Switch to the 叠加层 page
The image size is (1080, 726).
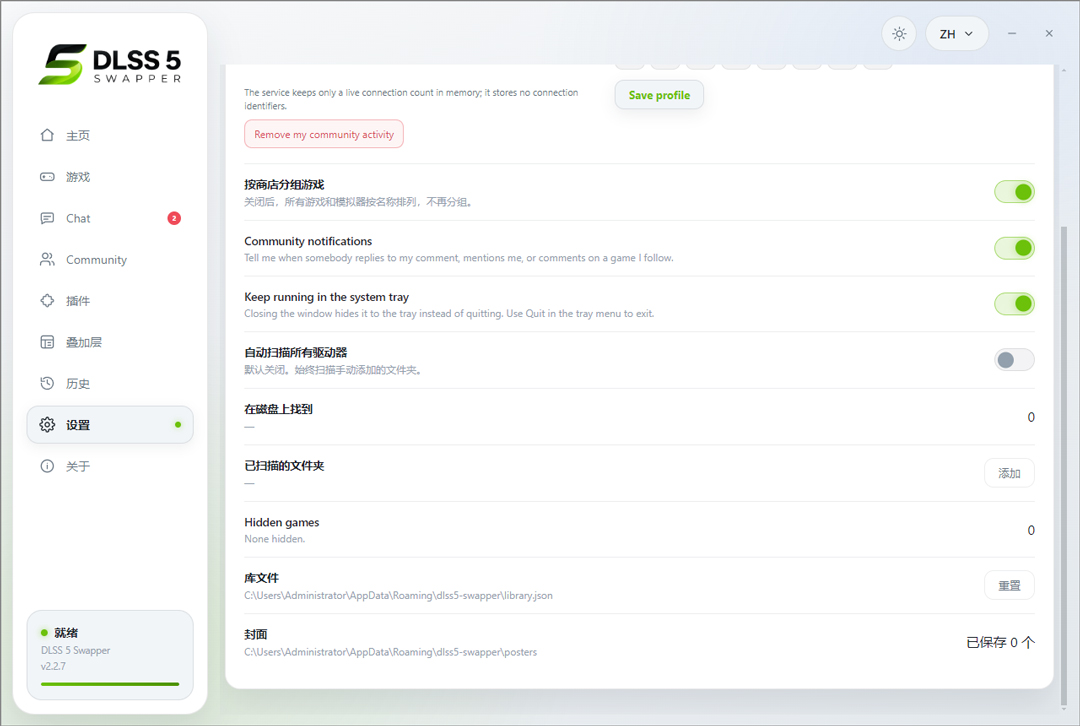[110, 342]
